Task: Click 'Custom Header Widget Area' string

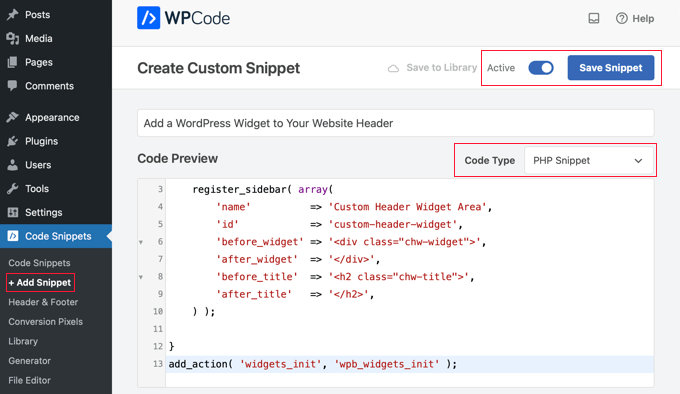Action: tap(407, 207)
